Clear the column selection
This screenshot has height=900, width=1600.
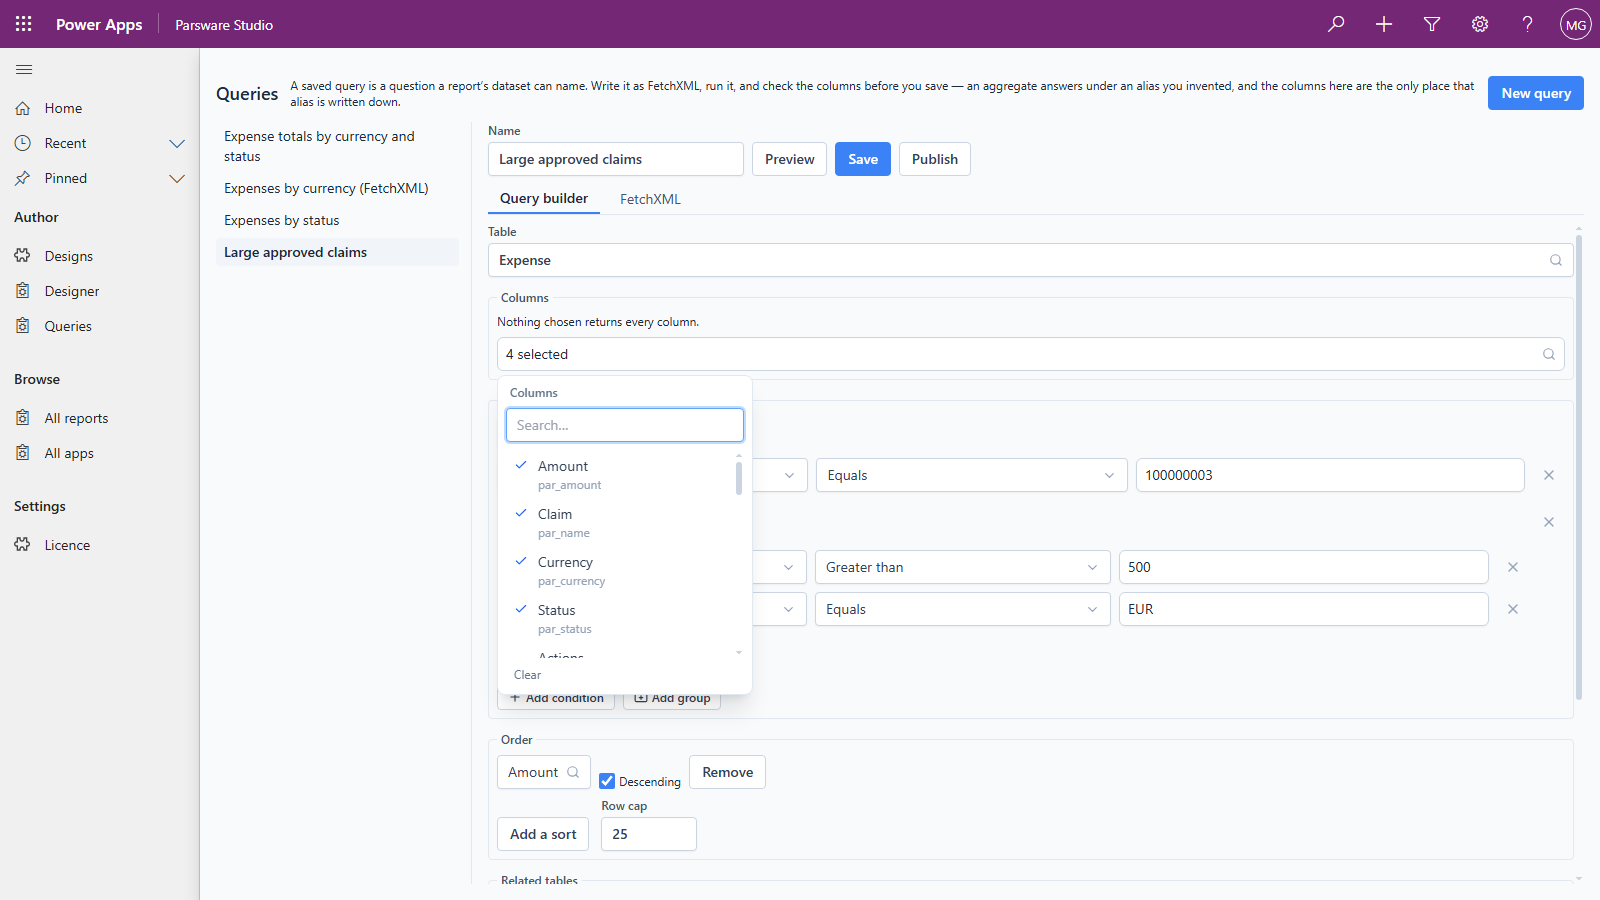527,675
